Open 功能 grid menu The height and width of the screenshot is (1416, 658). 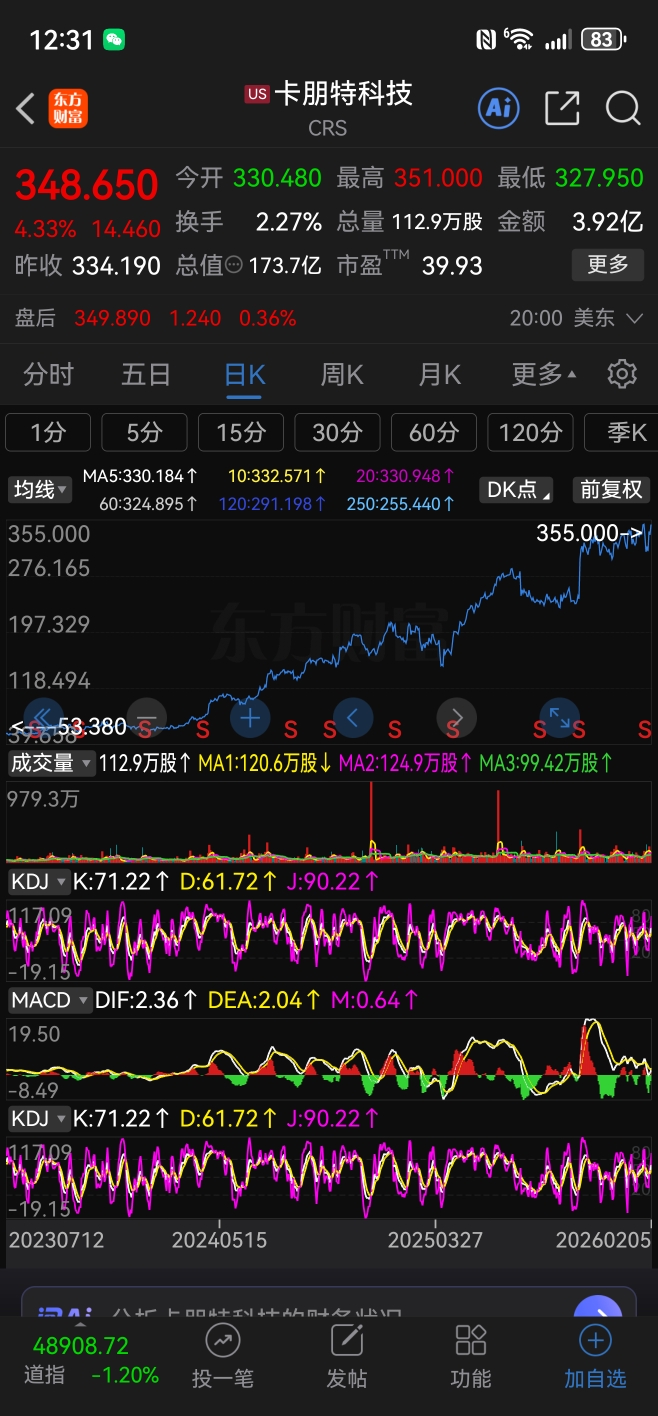tap(470, 1356)
